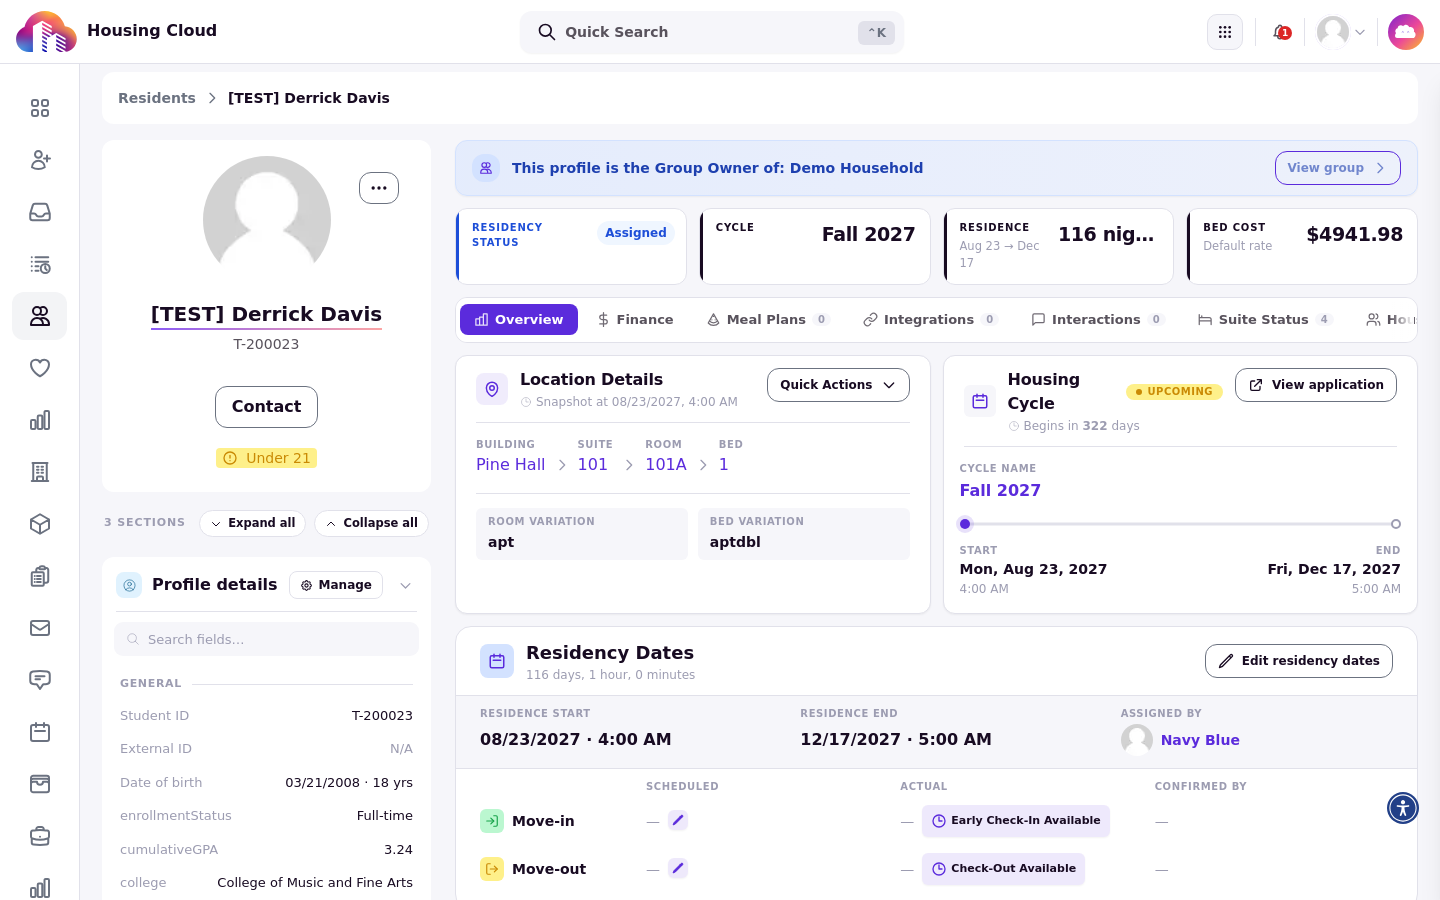Click View application button
The height and width of the screenshot is (900, 1440).
tap(1316, 385)
